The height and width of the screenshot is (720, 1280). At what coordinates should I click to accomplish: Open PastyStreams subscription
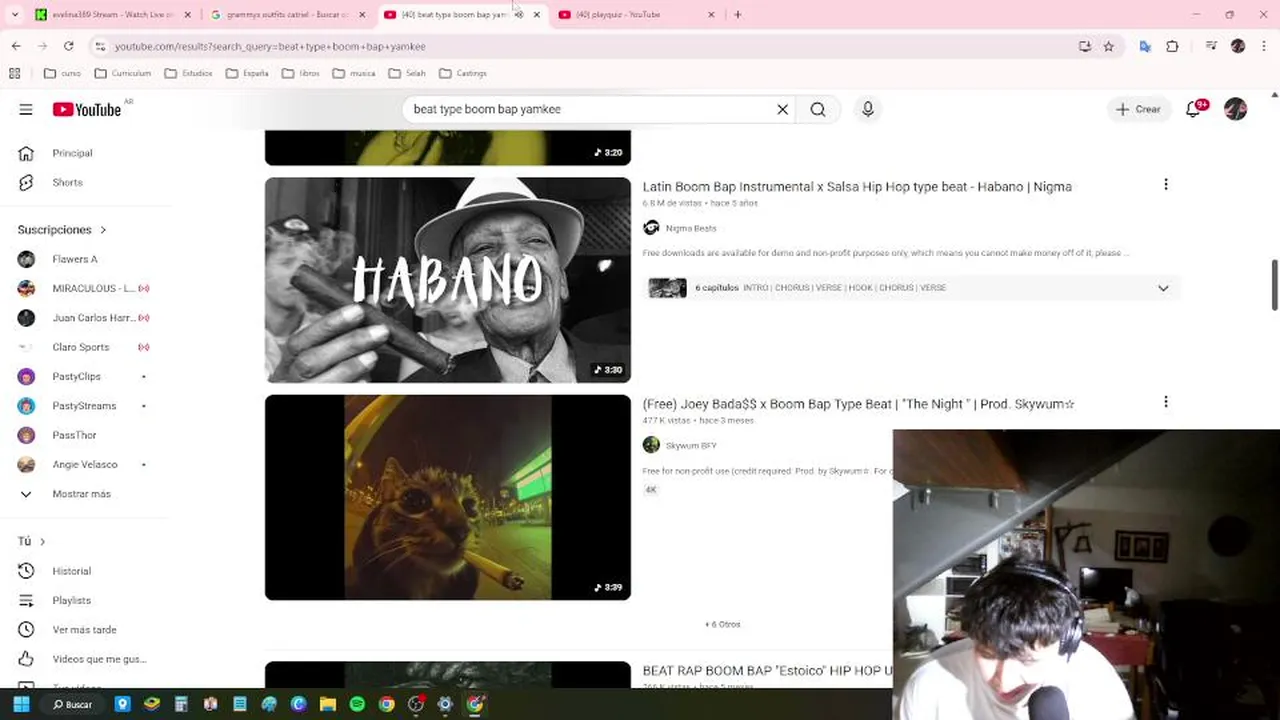[84, 406]
